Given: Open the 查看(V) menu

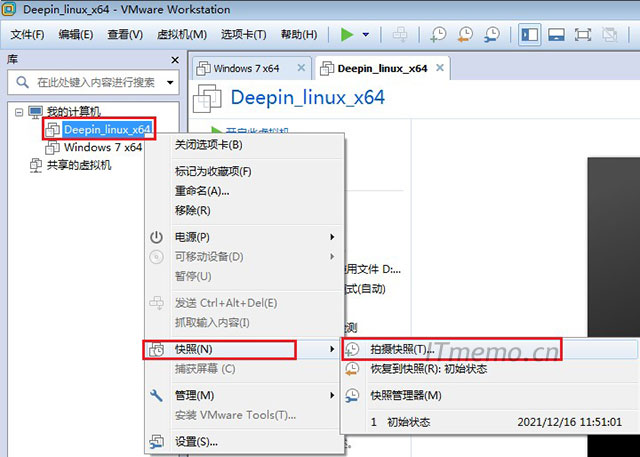Looking at the screenshot, I should pos(125,35).
